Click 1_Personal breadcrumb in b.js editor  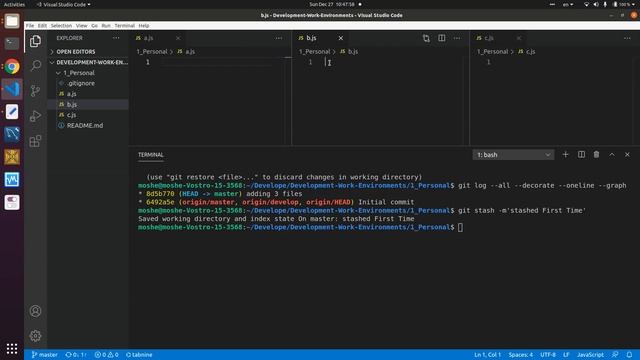click(314, 52)
